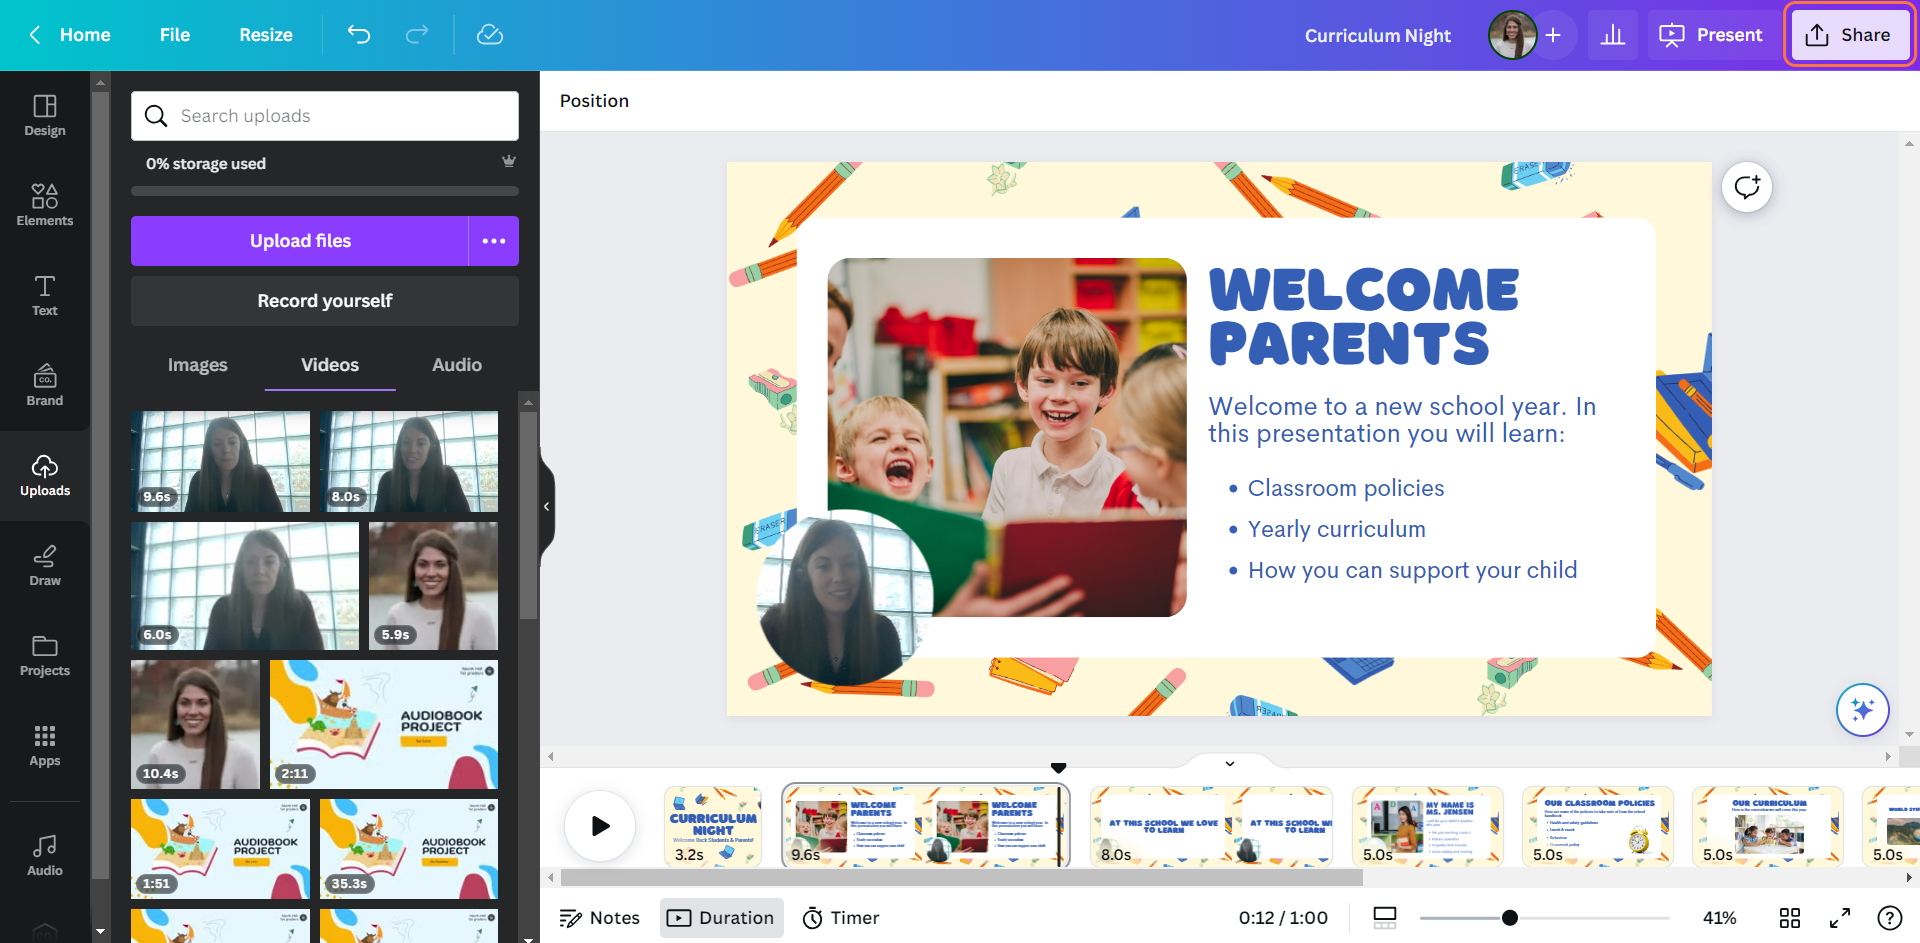Collapse the uploads side panel

tap(547, 506)
